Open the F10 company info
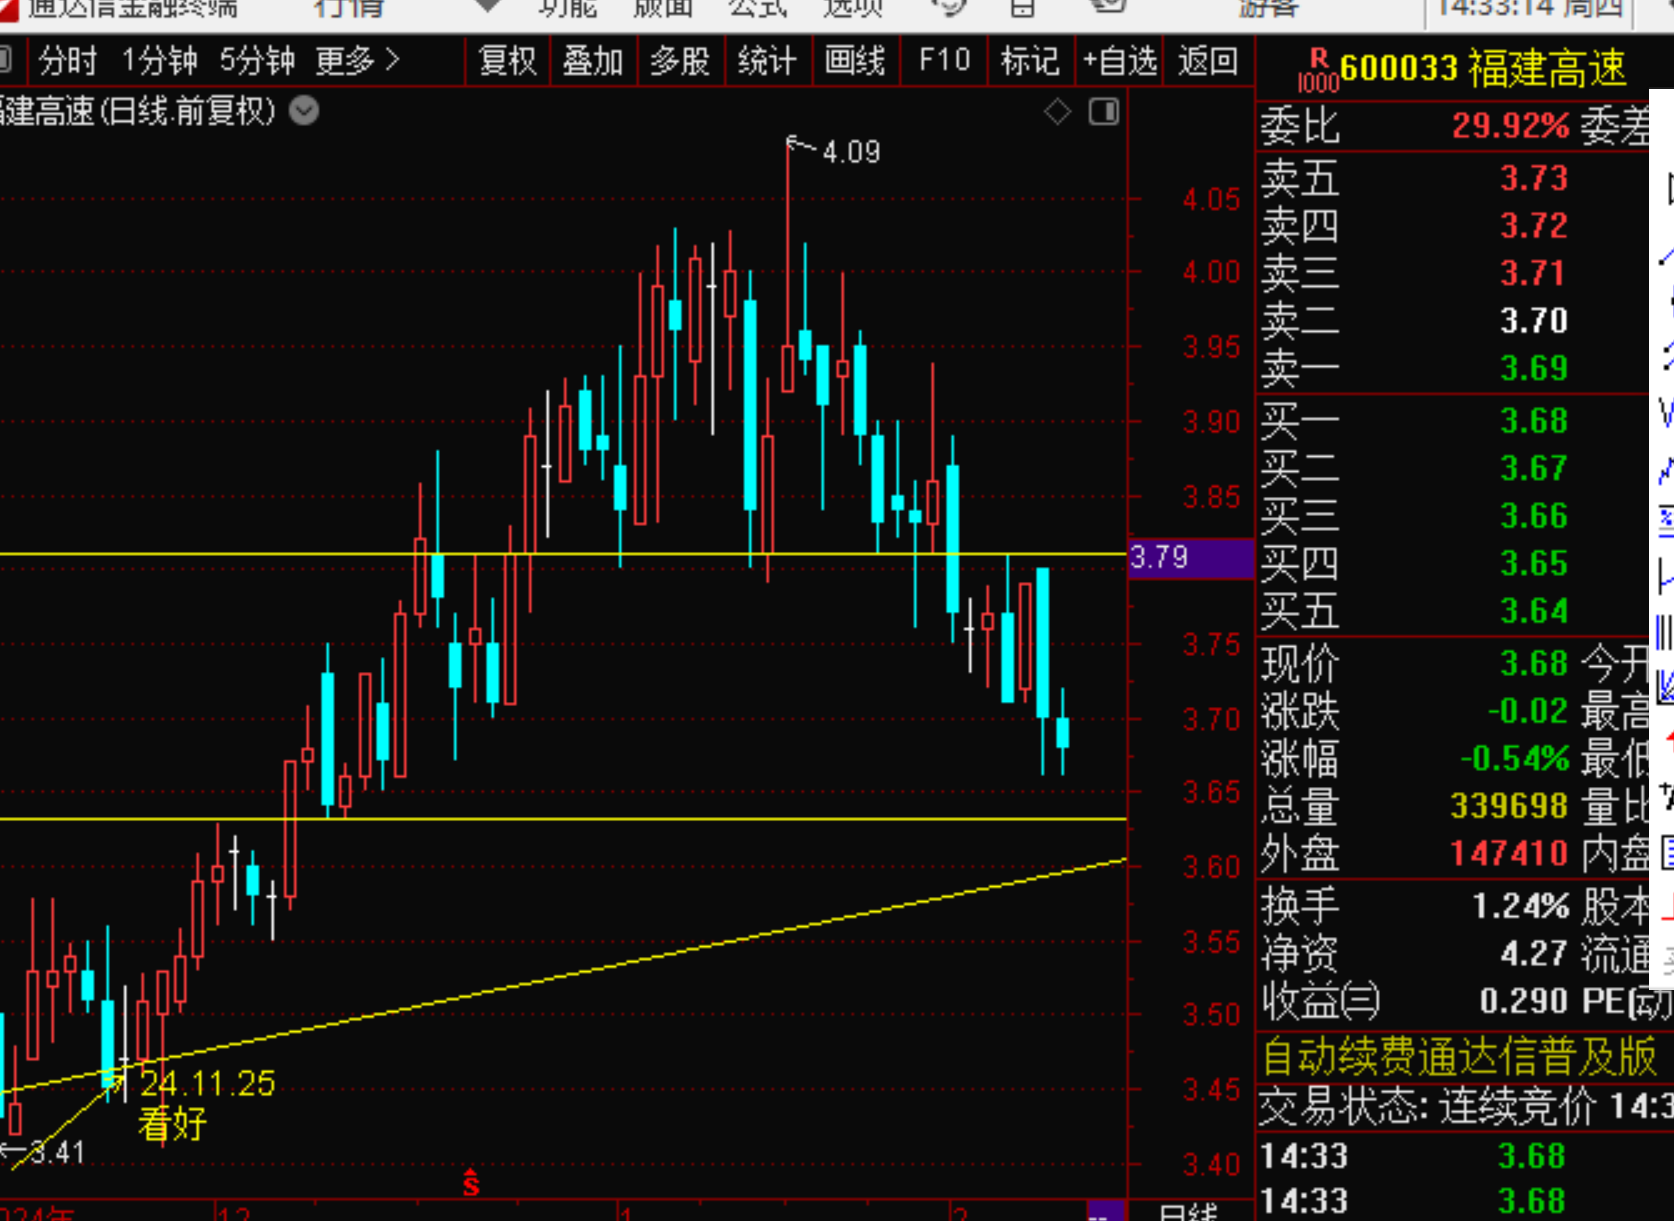This screenshot has width=1674, height=1221. tap(944, 61)
